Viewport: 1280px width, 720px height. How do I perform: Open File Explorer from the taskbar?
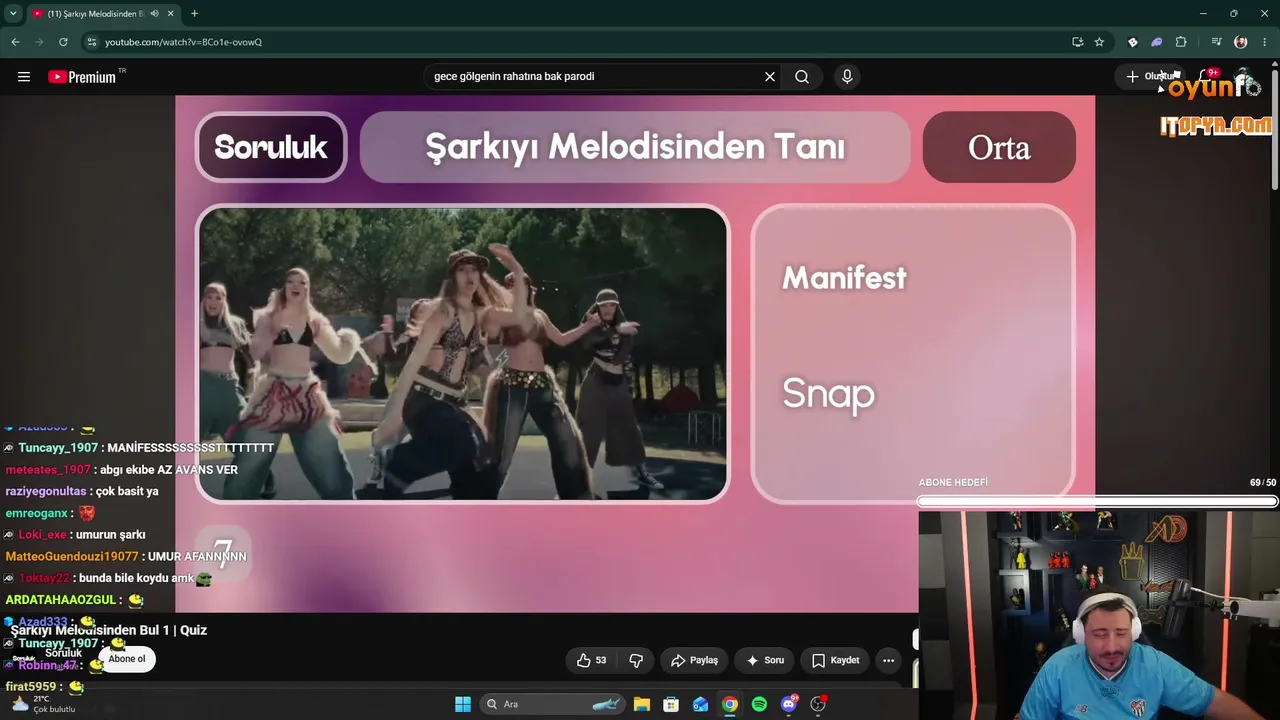(x=642, y=704)
